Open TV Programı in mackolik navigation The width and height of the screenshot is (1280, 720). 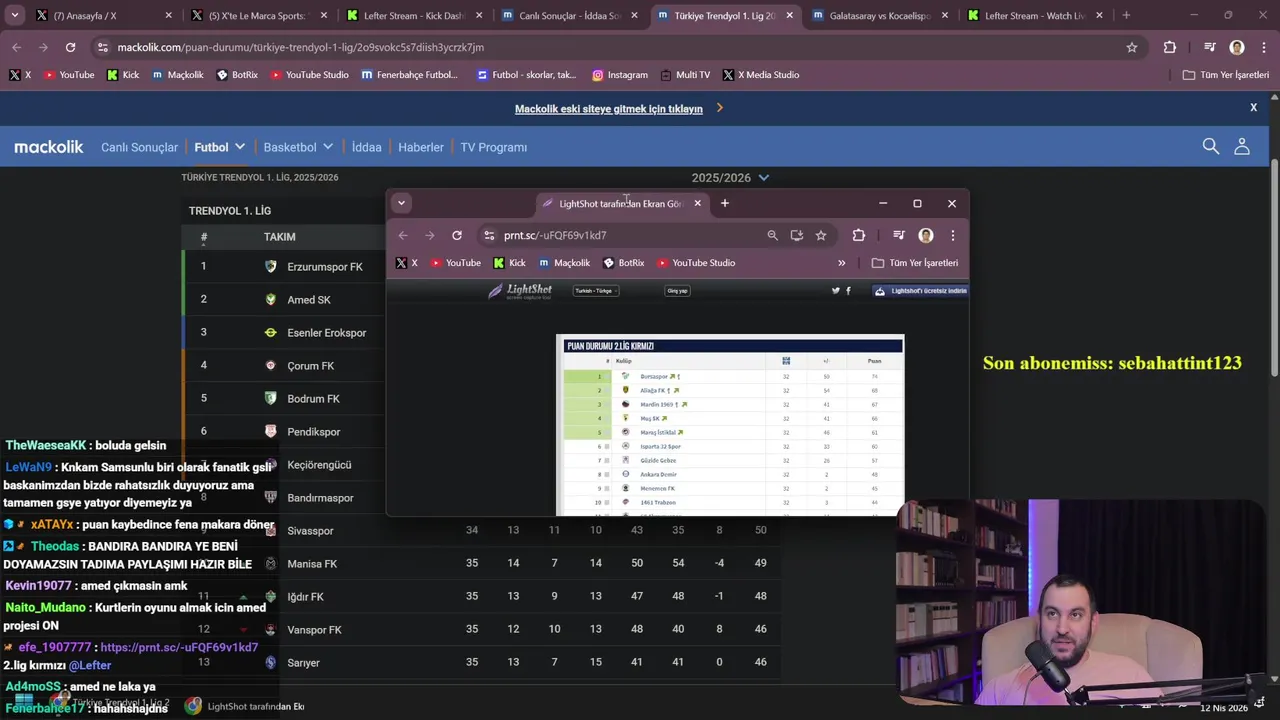493,147
